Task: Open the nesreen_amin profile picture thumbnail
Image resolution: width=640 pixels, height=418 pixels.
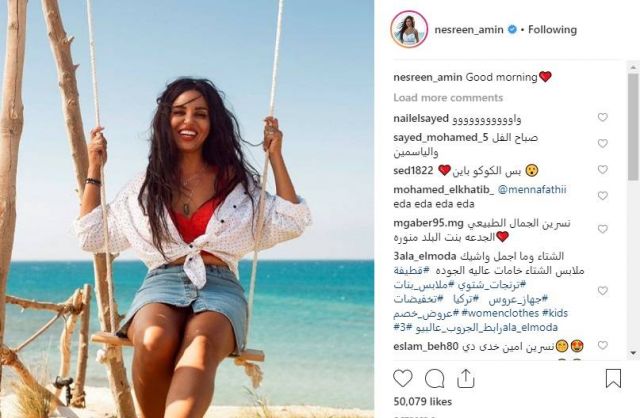Action: pyautogui.click(x=409, y=29)
